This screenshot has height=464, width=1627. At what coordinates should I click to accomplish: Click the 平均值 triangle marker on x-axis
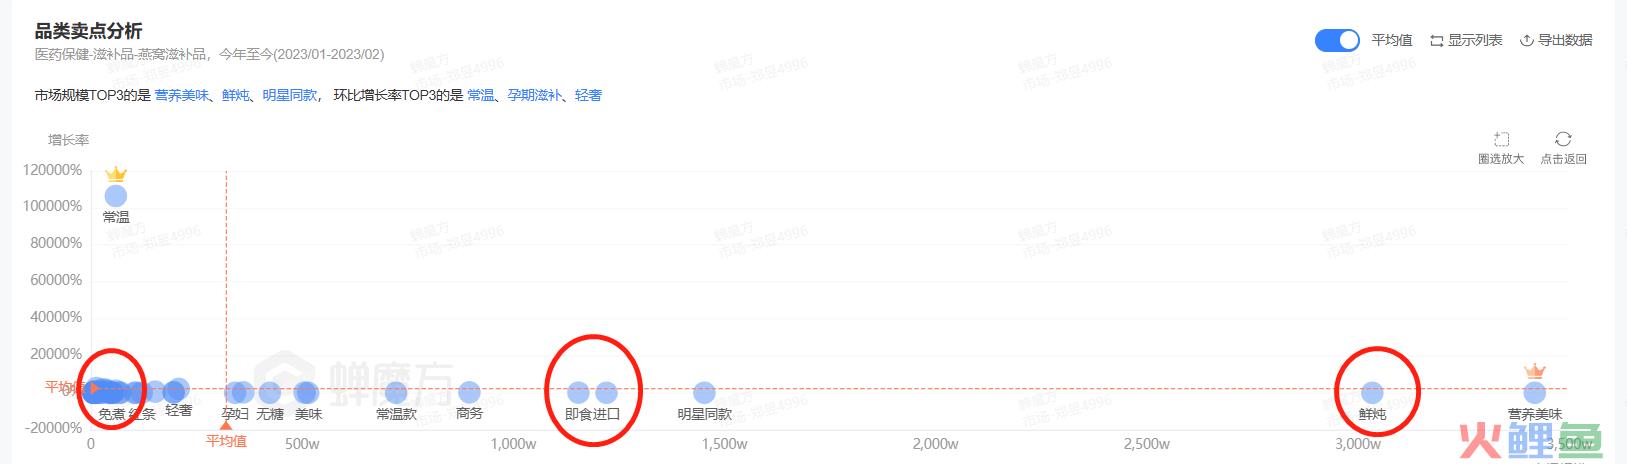pos(226,425)
